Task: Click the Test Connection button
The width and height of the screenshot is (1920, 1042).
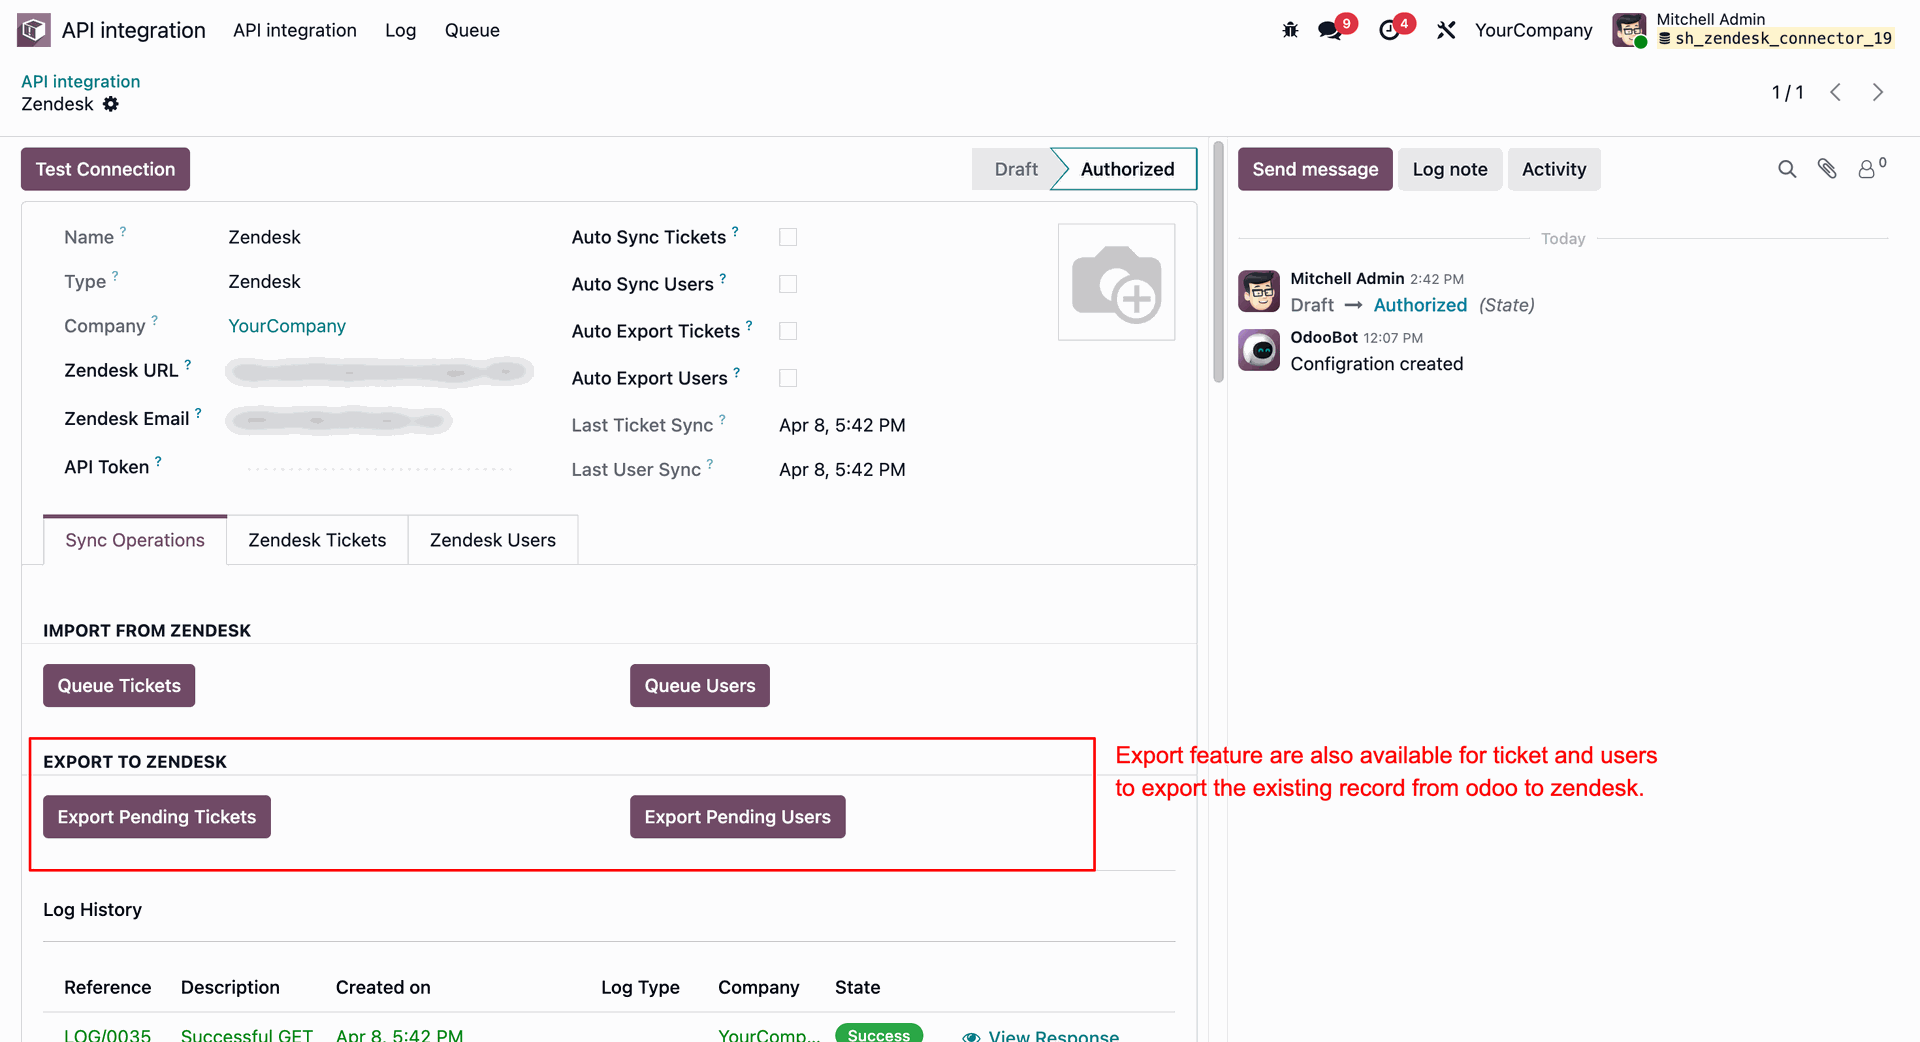Action: click(x=105, y=169)
